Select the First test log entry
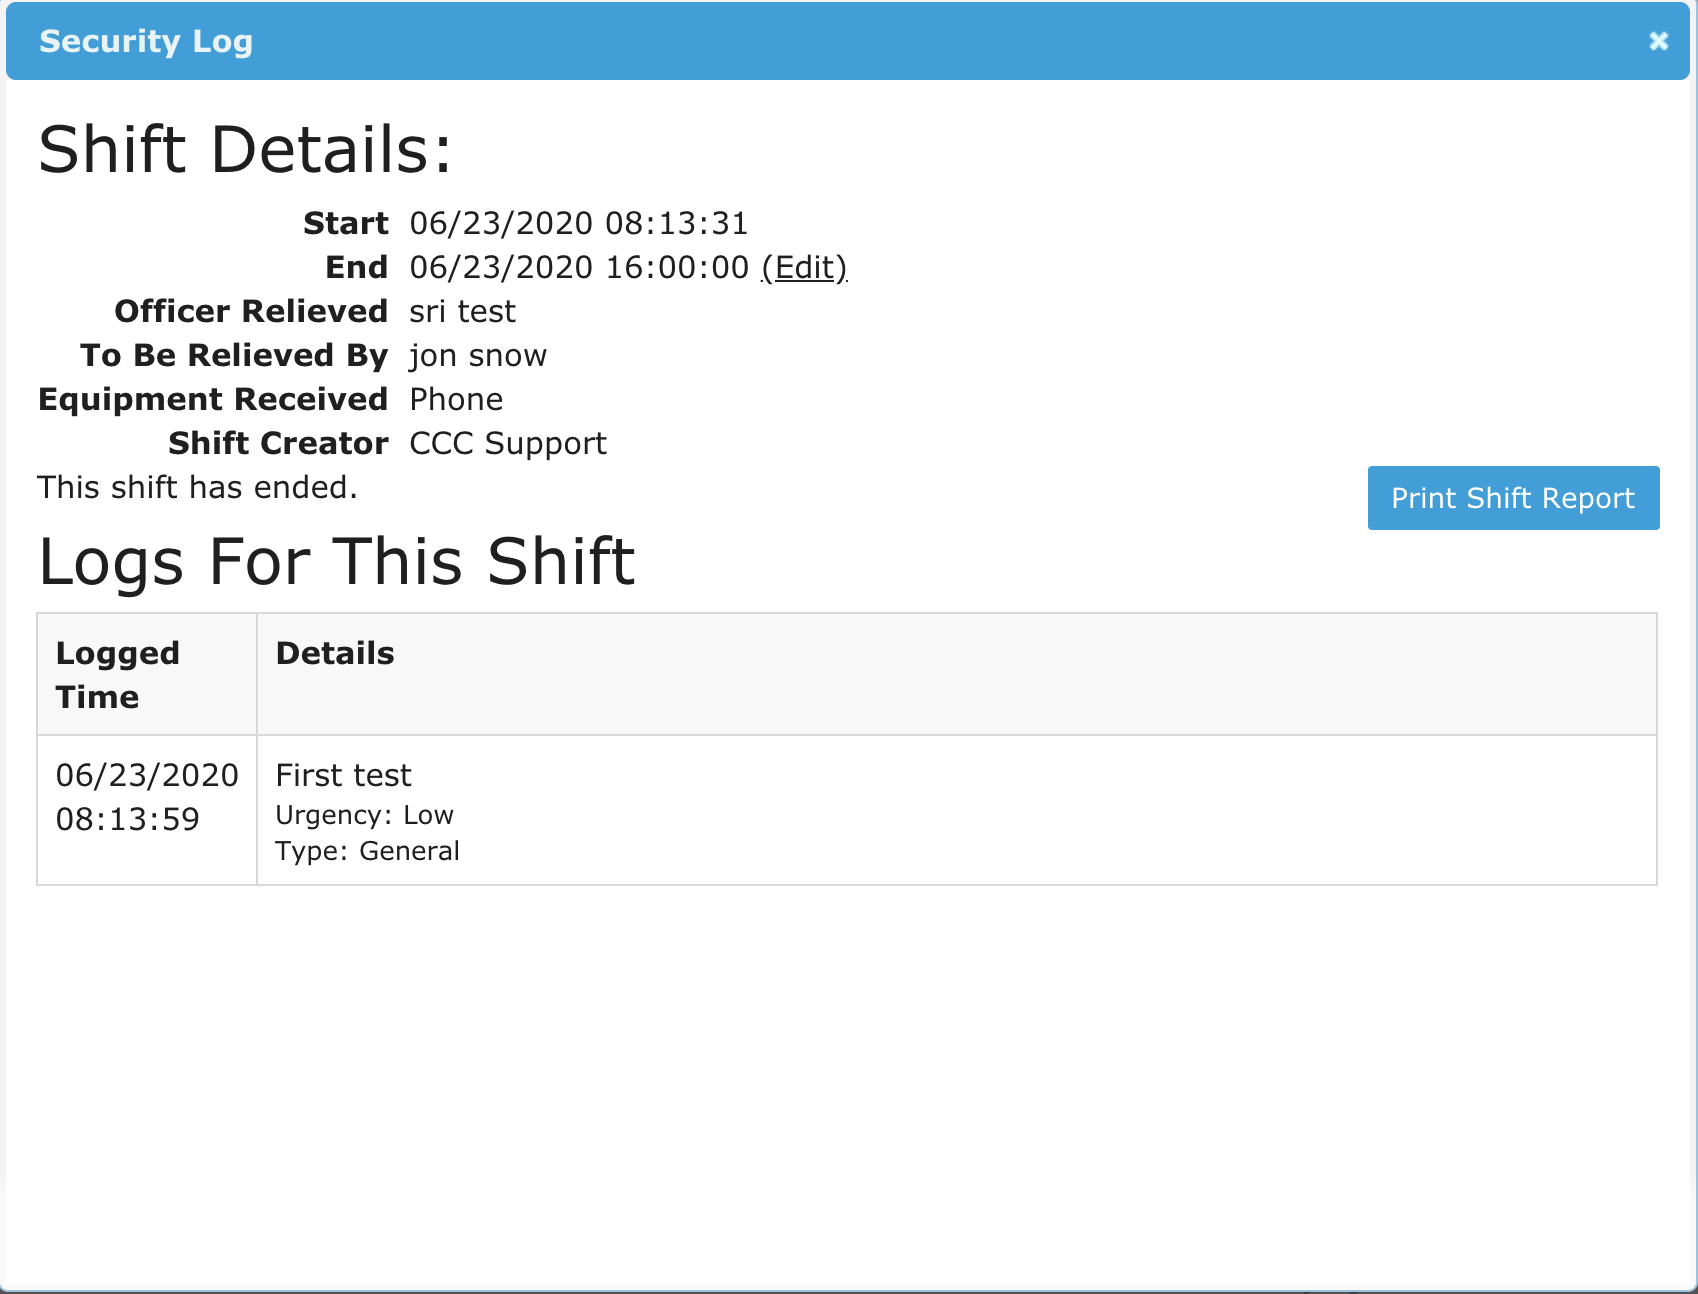The width and height of the screenshot is (1698, 1294). coord(343,775)
